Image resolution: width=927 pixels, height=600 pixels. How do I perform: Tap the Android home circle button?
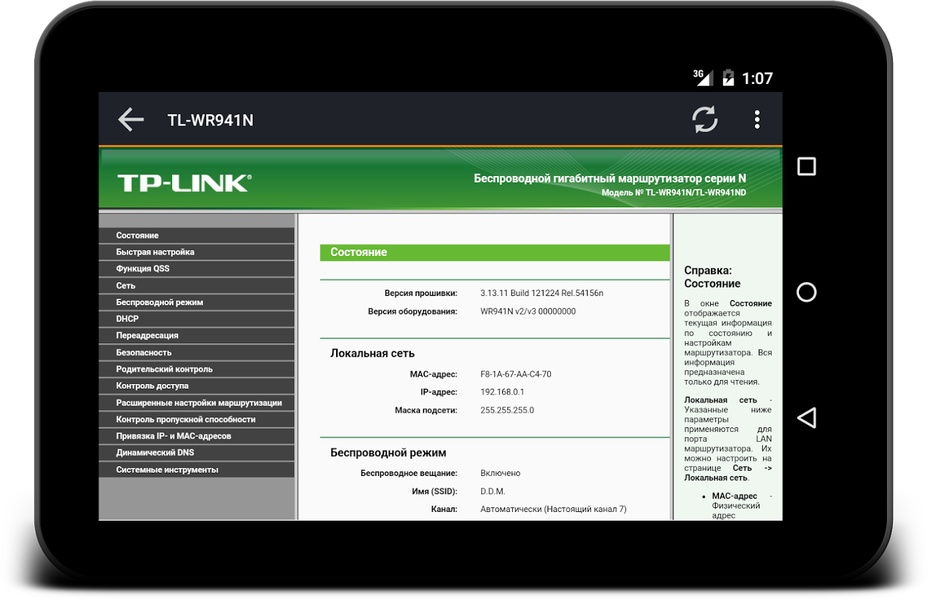806,292
